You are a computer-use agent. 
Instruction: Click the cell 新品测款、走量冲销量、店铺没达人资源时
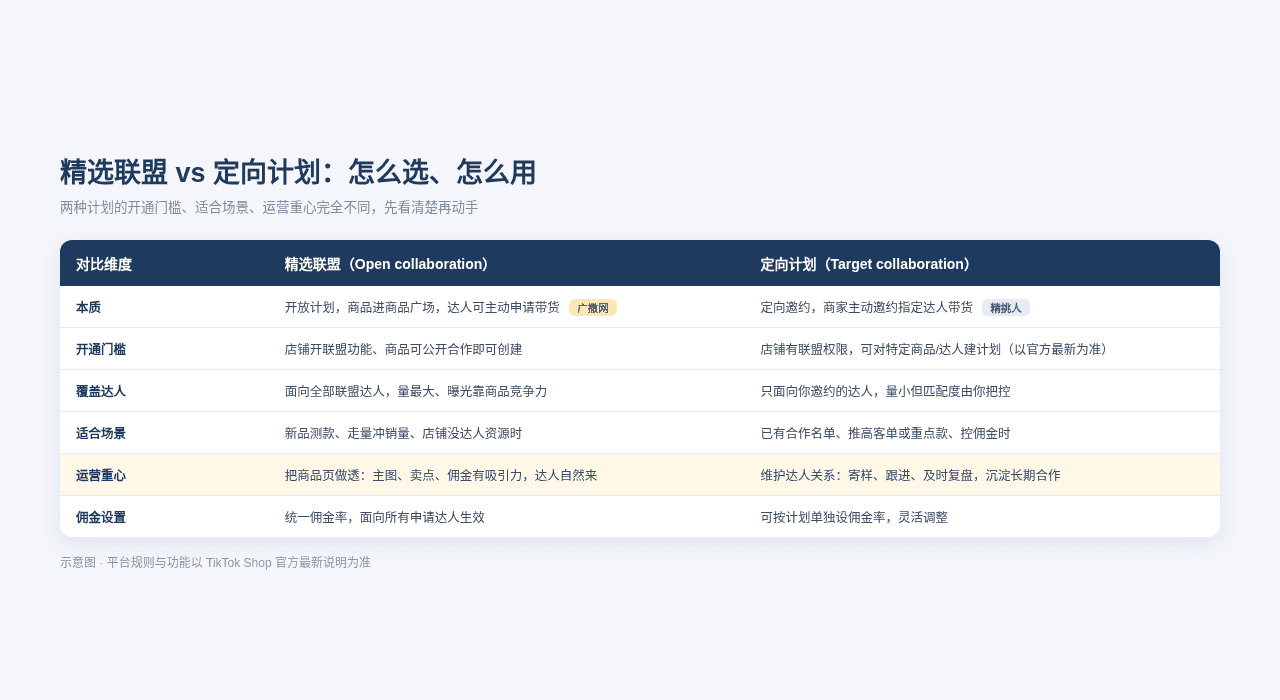click(404, 433)
